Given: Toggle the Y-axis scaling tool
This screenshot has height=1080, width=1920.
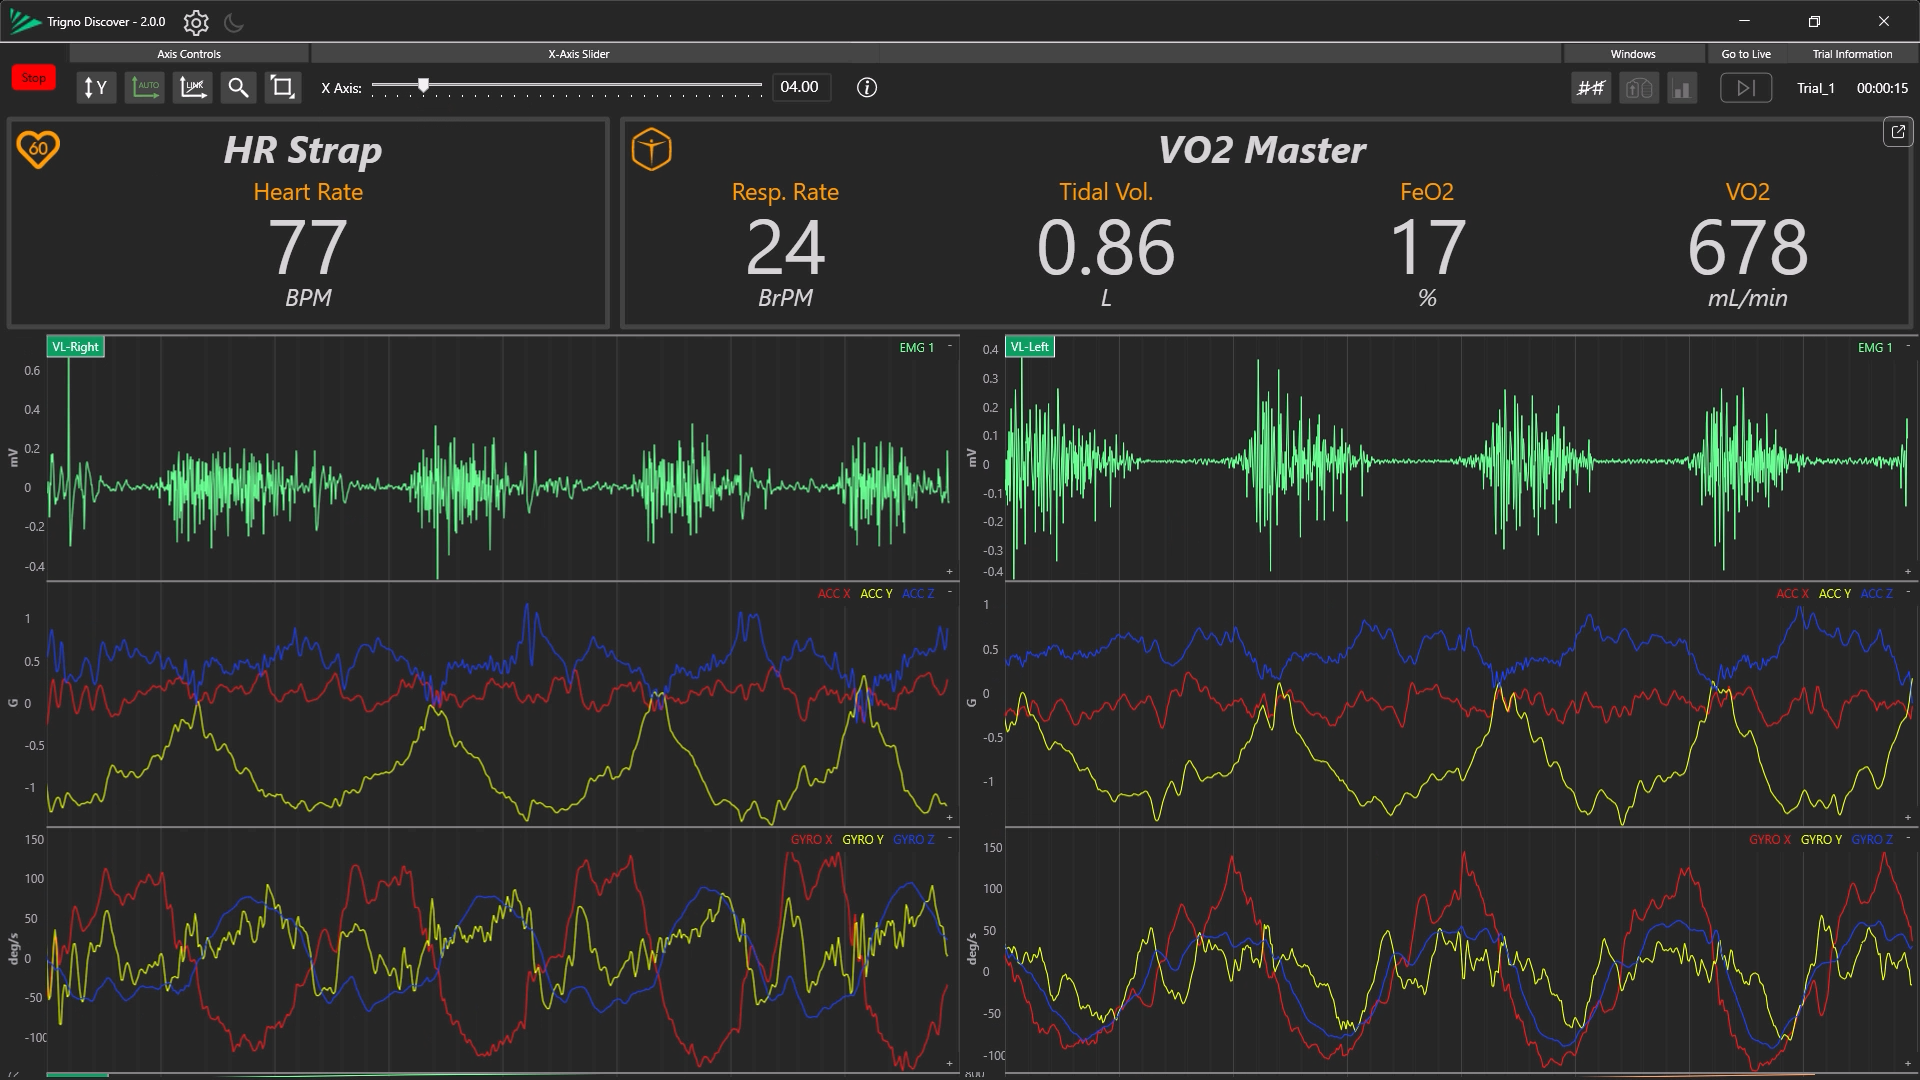Looking at the screenshot, I should click(x=96, y=88).
